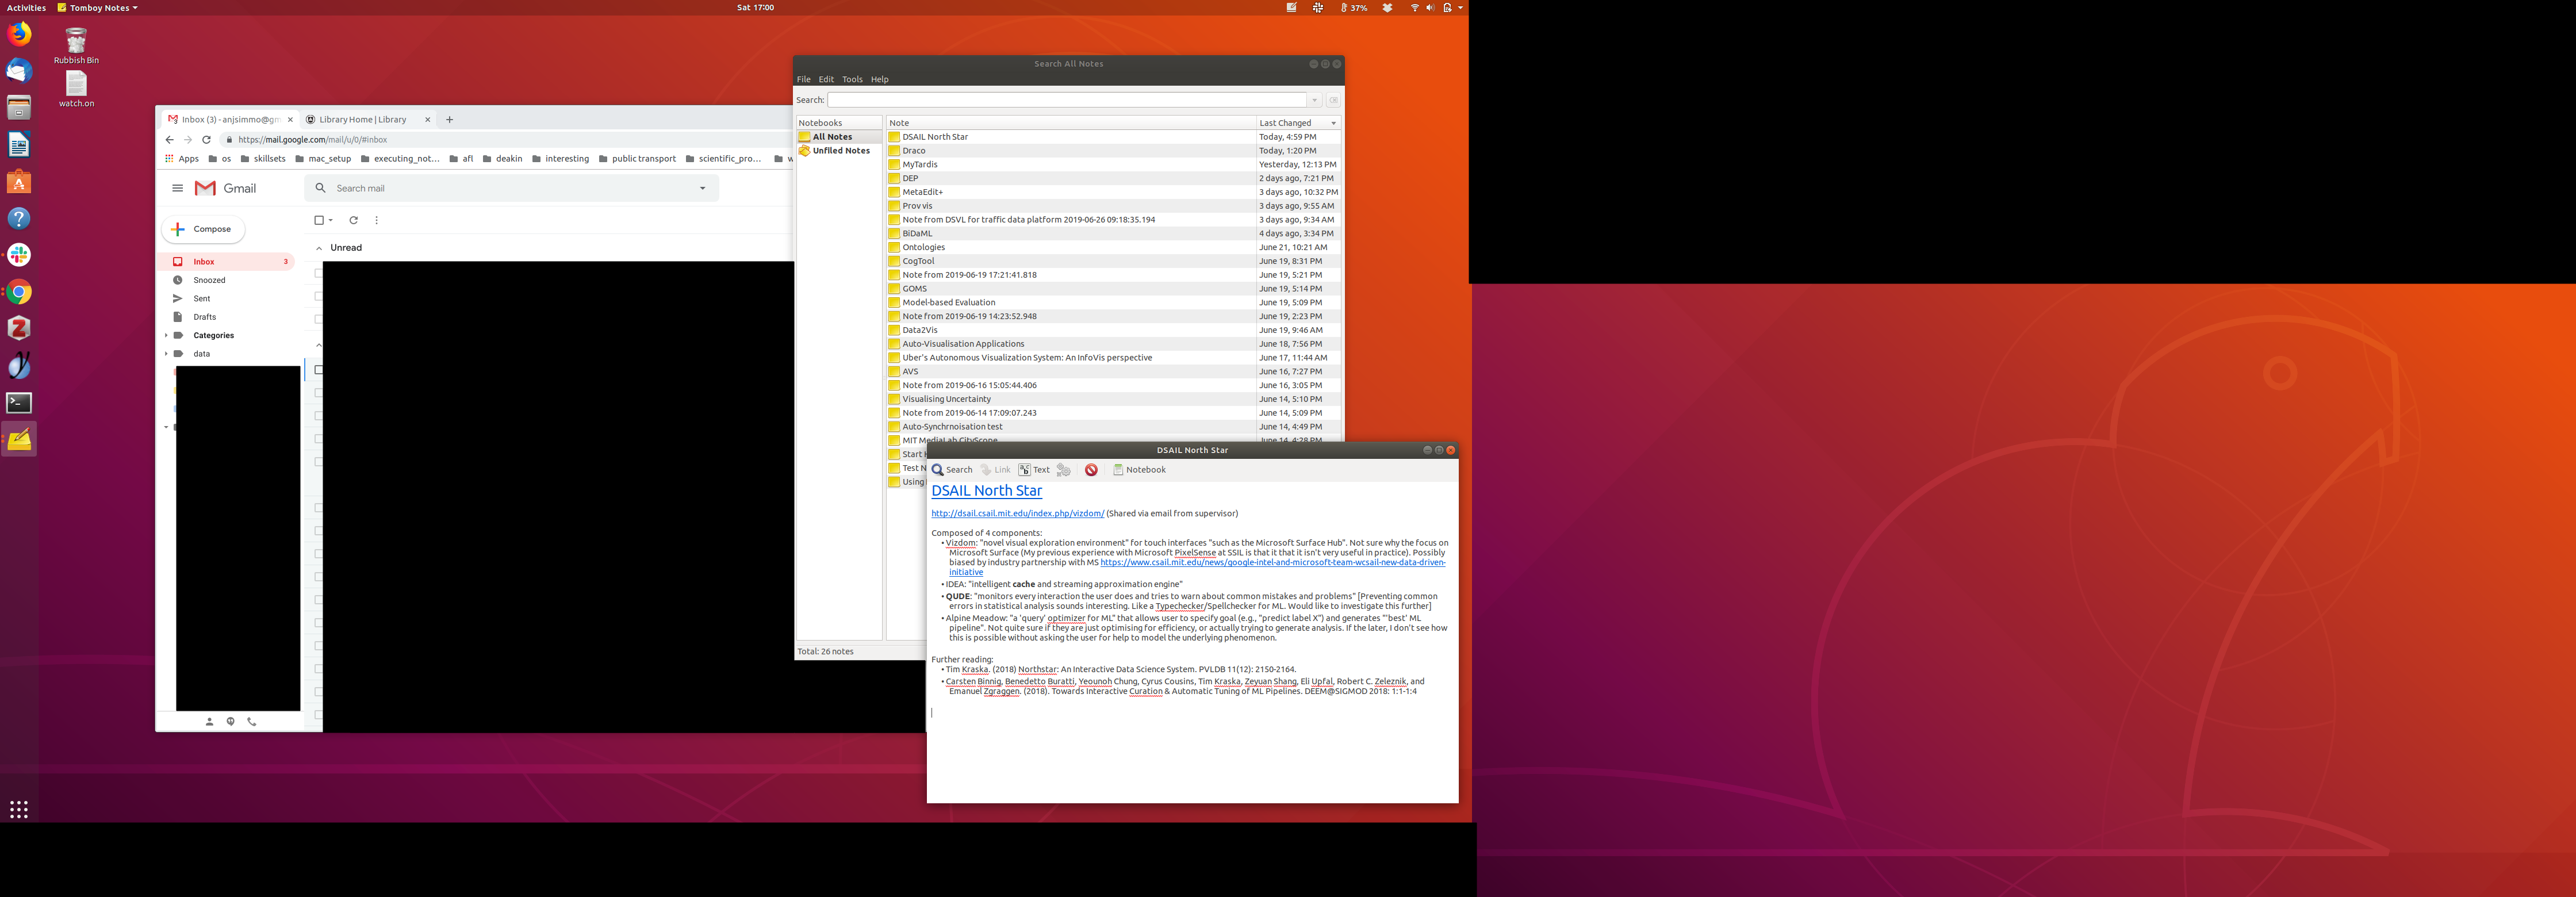
Task: Click Gmail more options three-dot icon
Action: point(376,220)
